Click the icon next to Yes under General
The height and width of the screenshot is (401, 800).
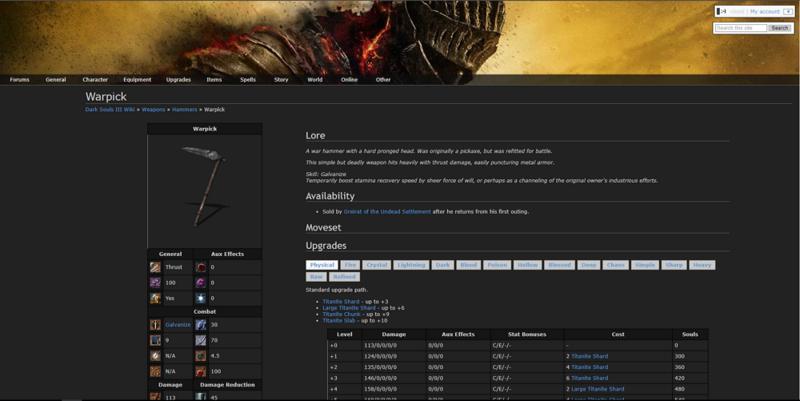tap(155, 298)
